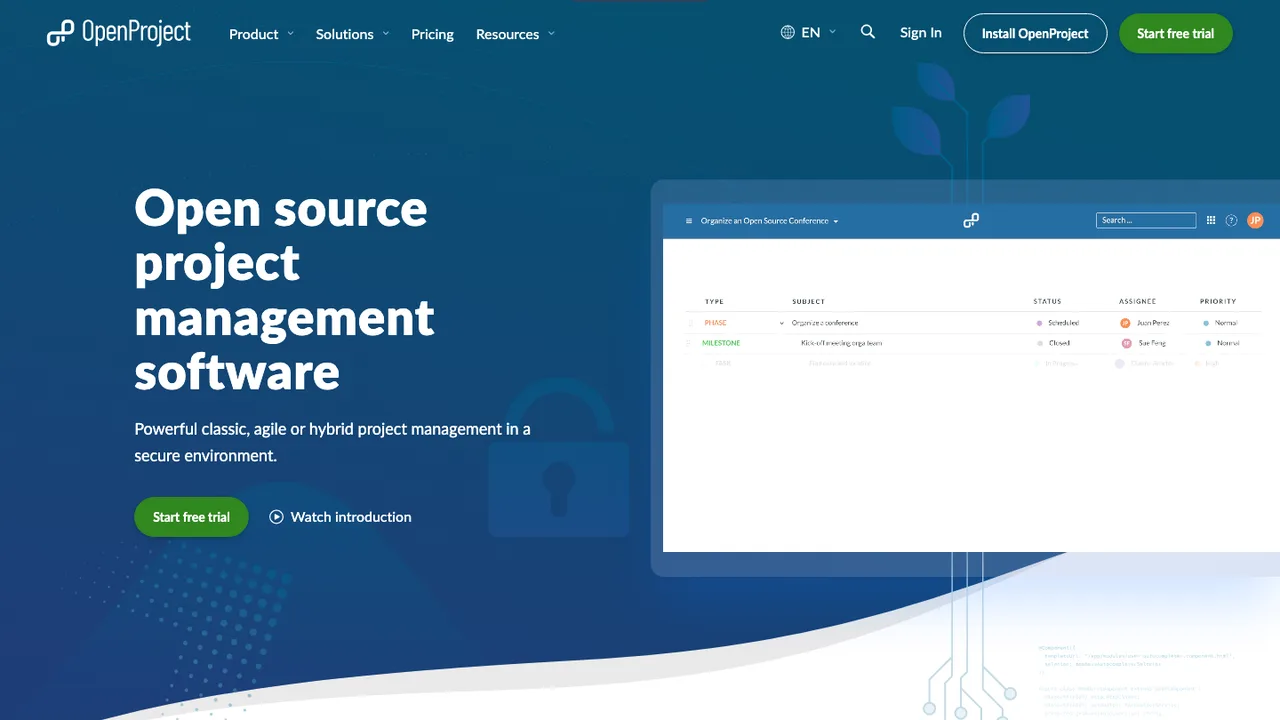The image size is (1280, 720).
Task: Open the Solutions menu
Action: pos(344,34)
